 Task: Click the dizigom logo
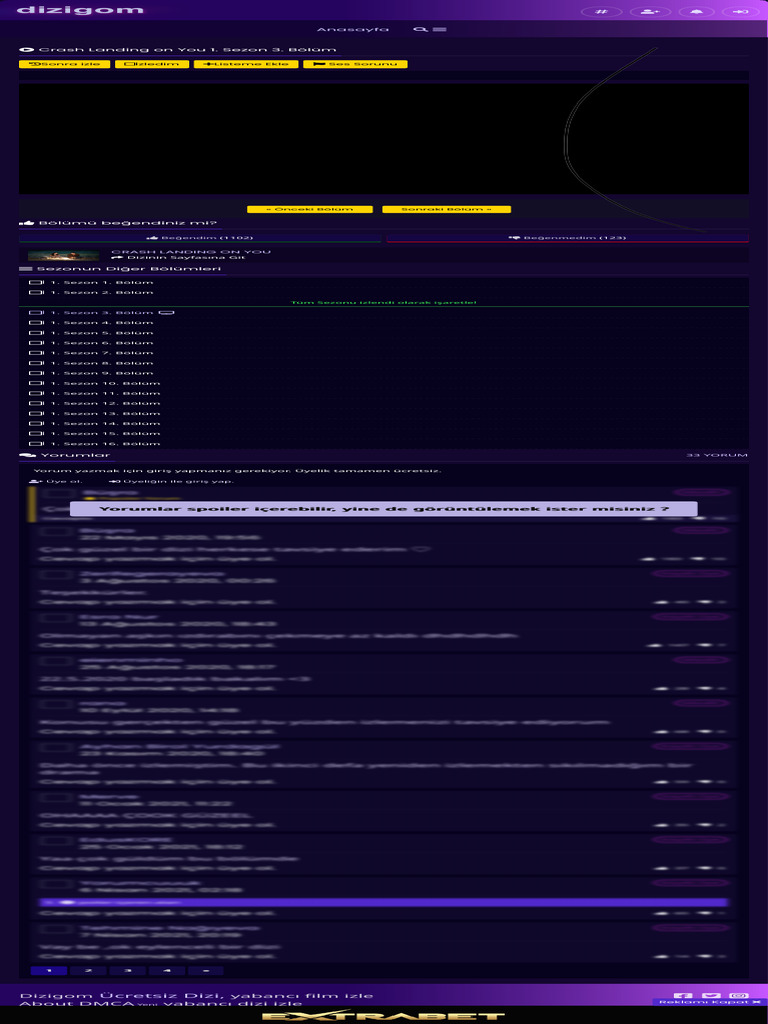click(x=80, y=10)
